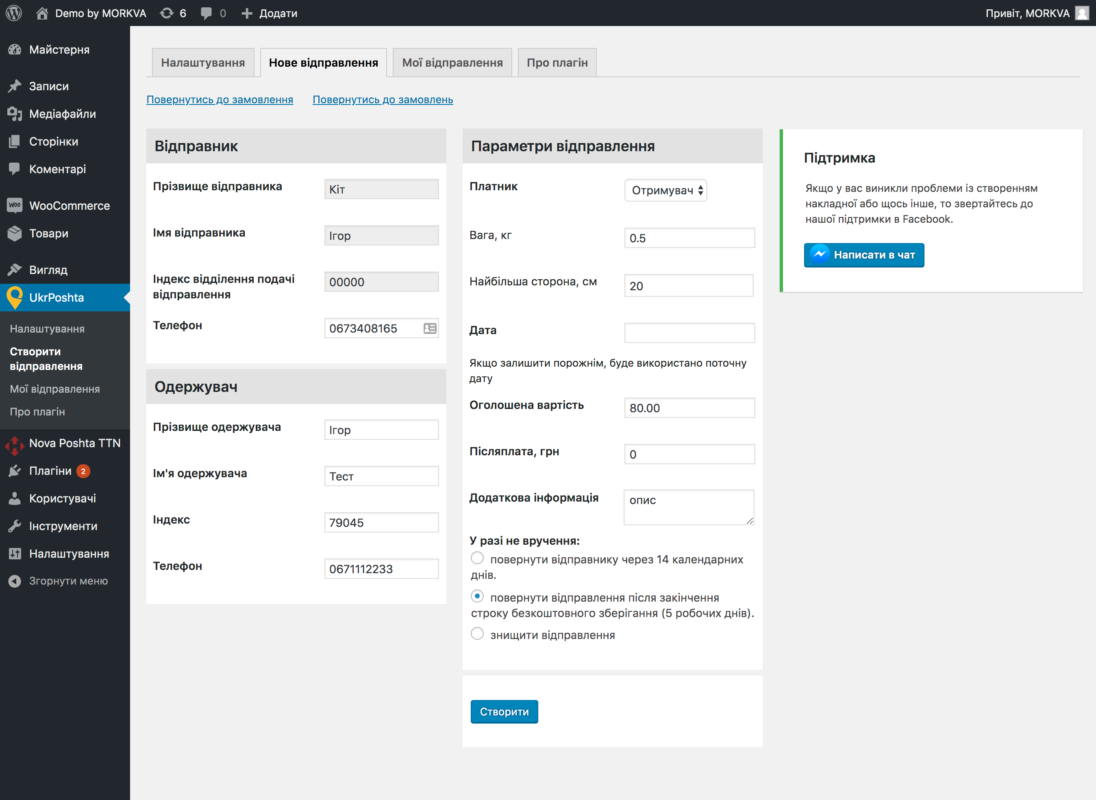
Task: Click the Інструменти wrench icon
Action: [x=15, y=526]
